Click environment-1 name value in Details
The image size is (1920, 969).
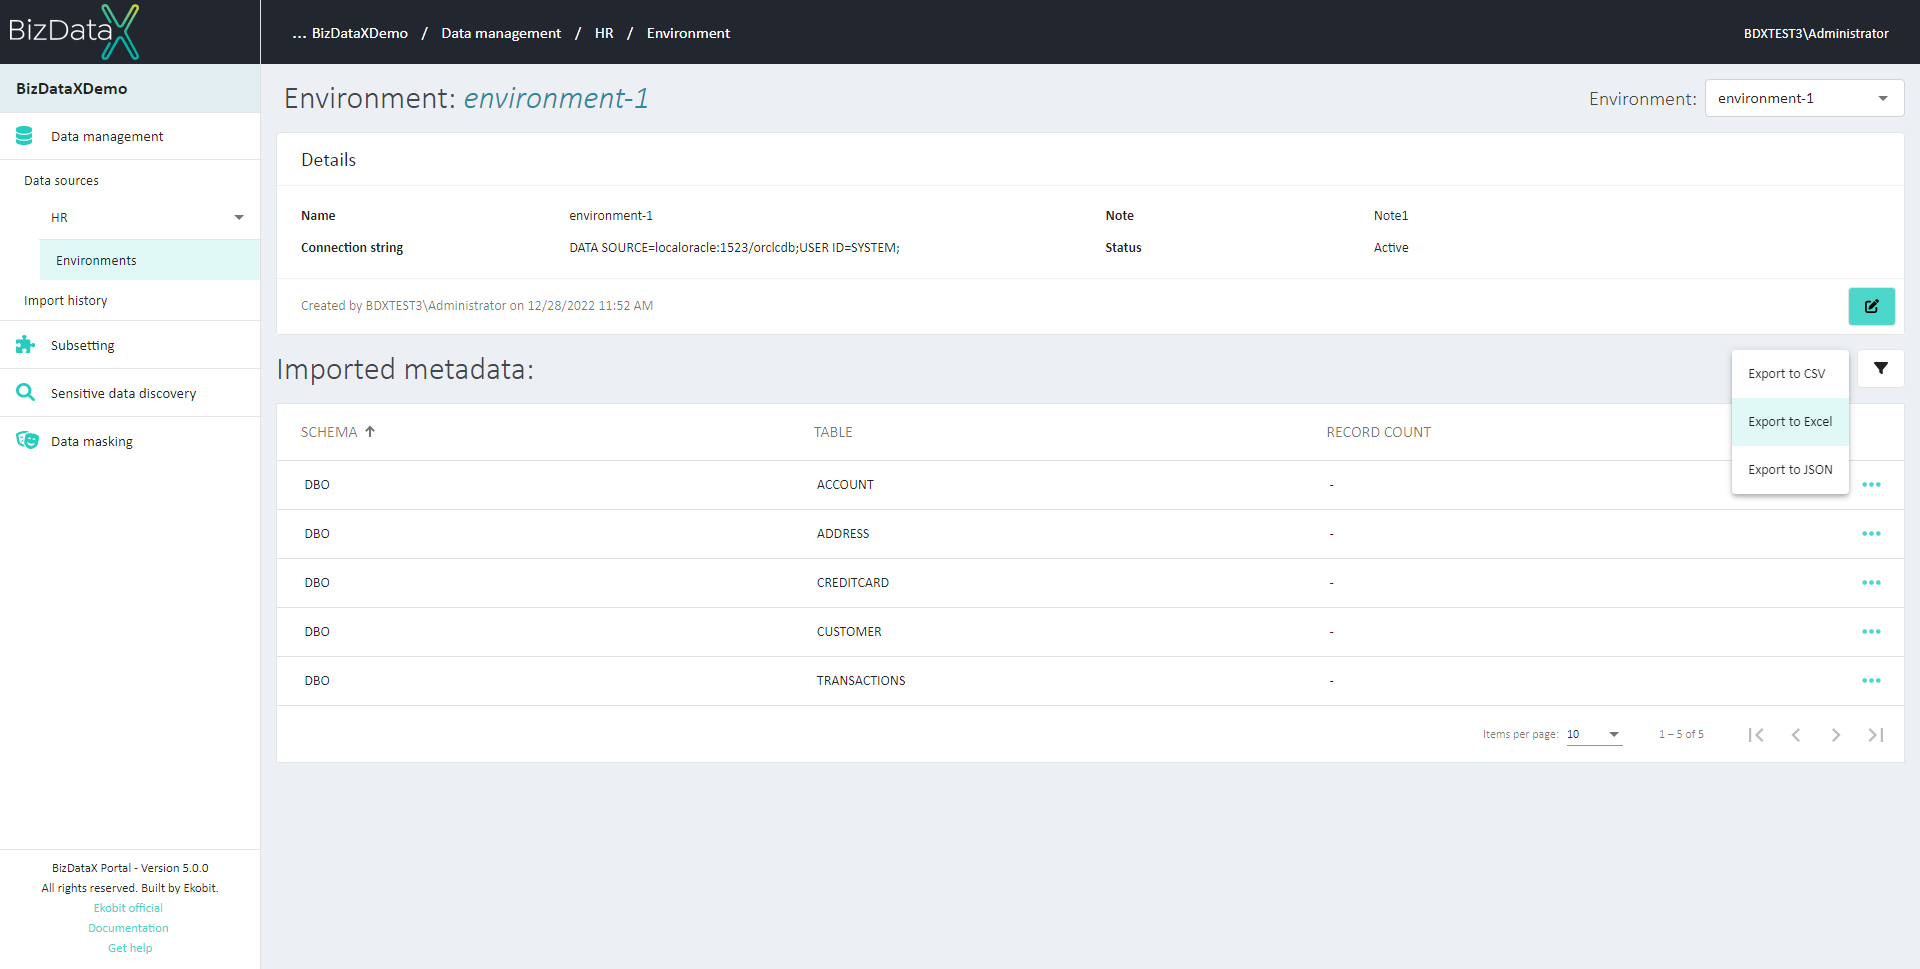(x=611, y=216)
